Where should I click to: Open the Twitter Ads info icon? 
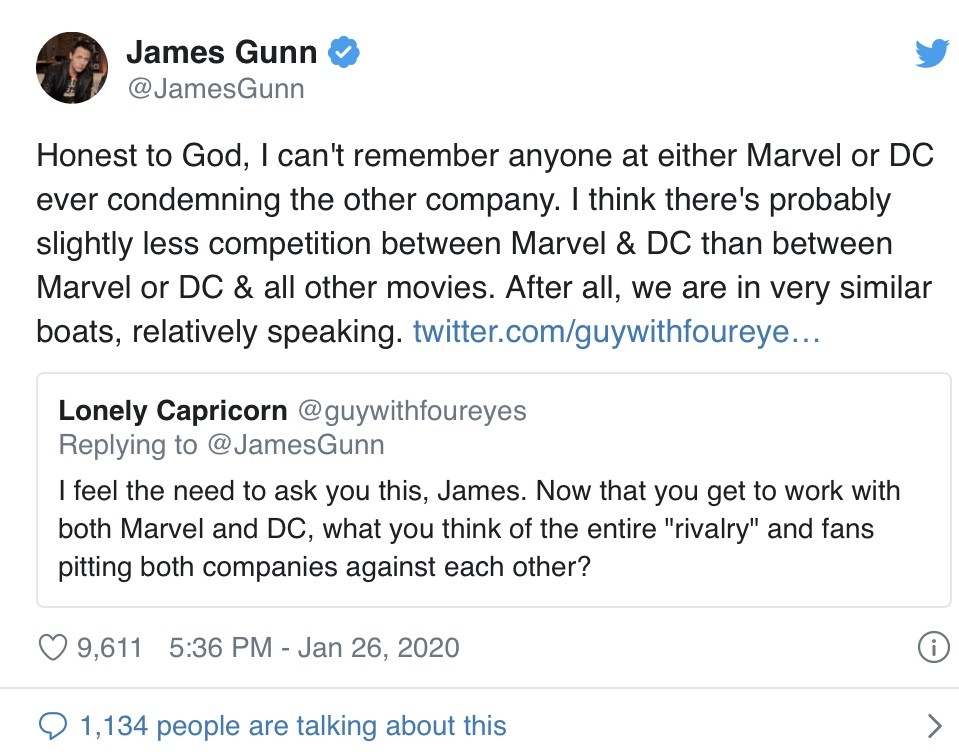tap(932, 648)
